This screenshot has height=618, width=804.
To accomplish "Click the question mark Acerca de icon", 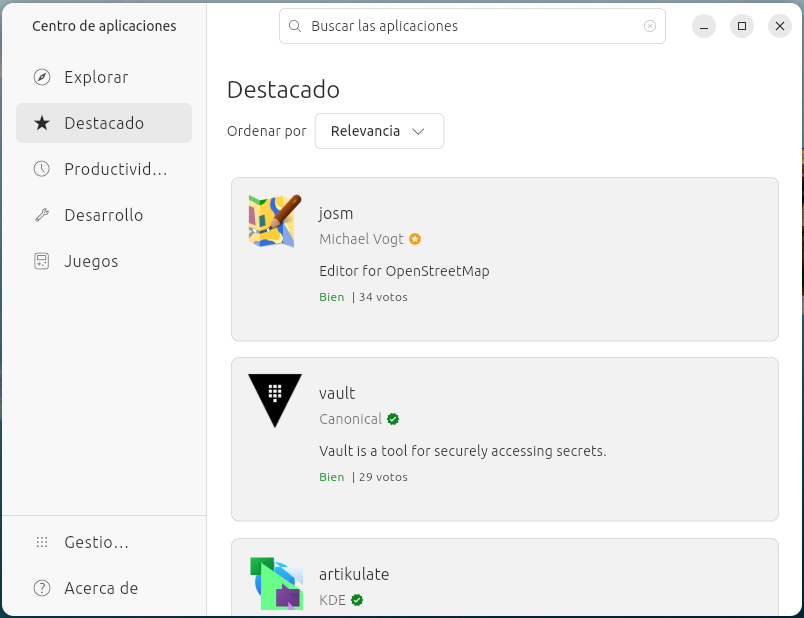I will pos(41,588).
